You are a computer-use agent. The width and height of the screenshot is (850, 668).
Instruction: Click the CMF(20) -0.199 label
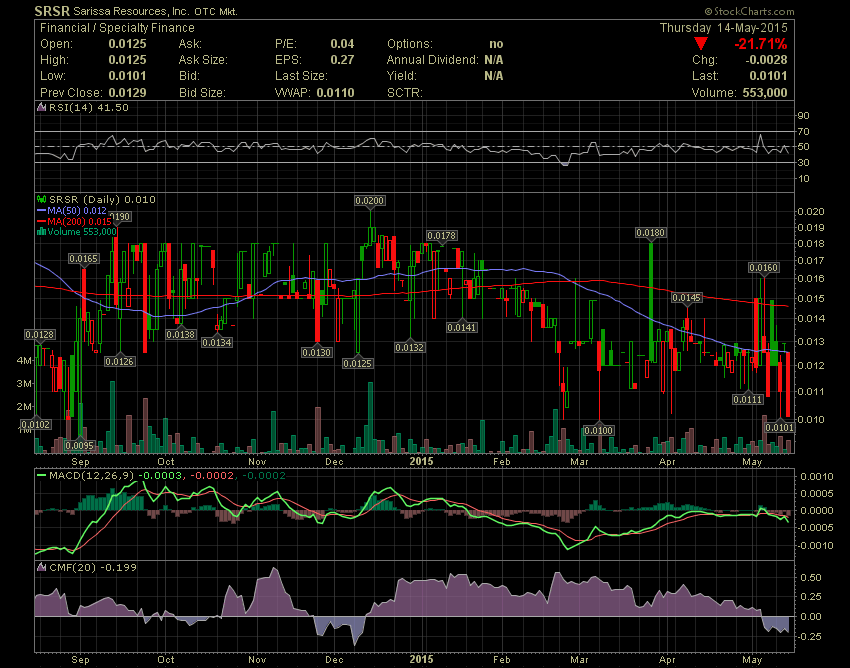93,567
